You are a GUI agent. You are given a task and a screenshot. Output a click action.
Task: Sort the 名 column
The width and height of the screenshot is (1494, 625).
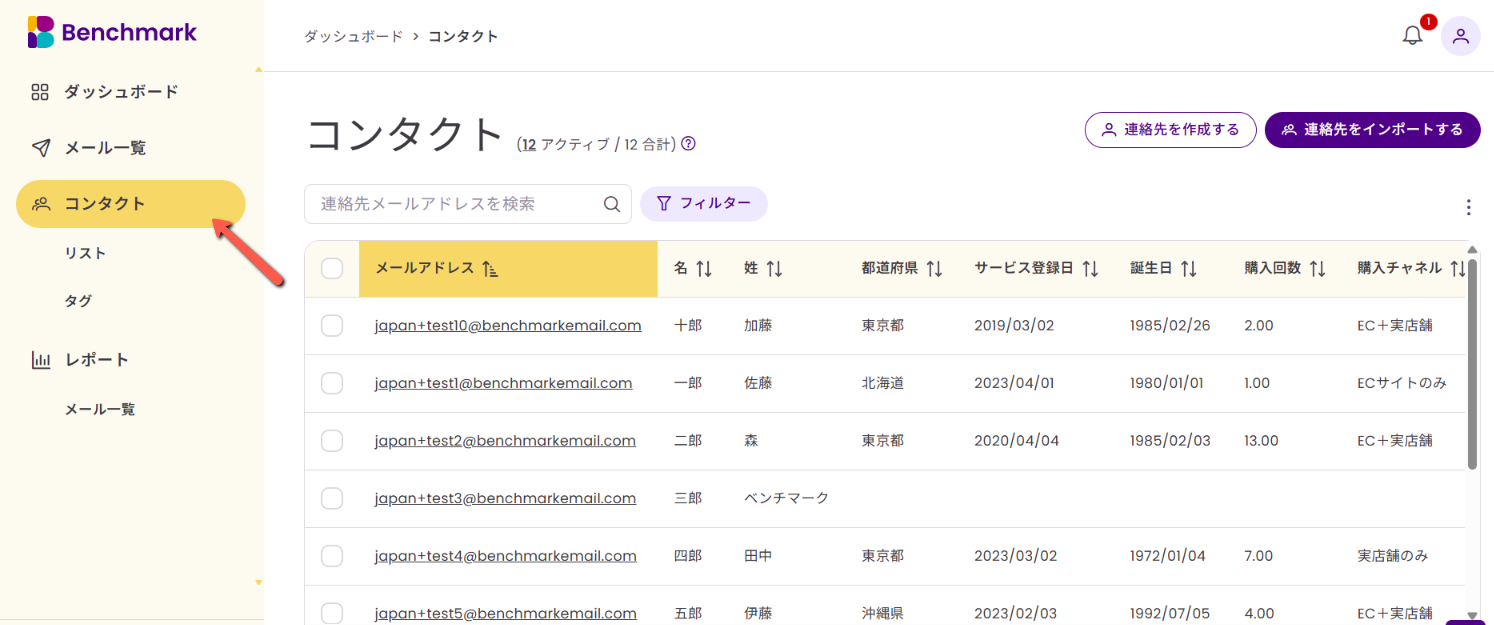704,268
